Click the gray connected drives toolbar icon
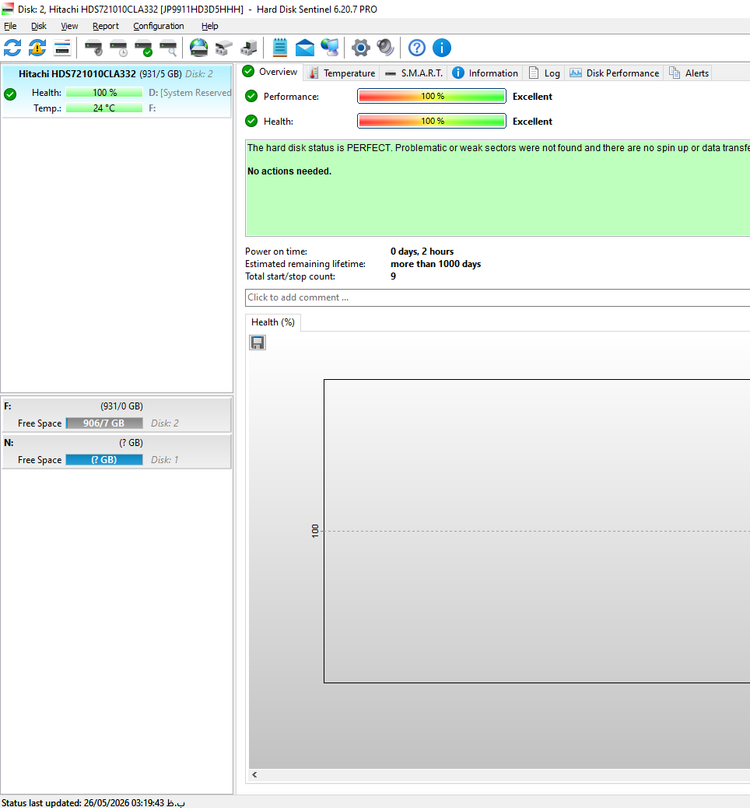 [224, 48]
